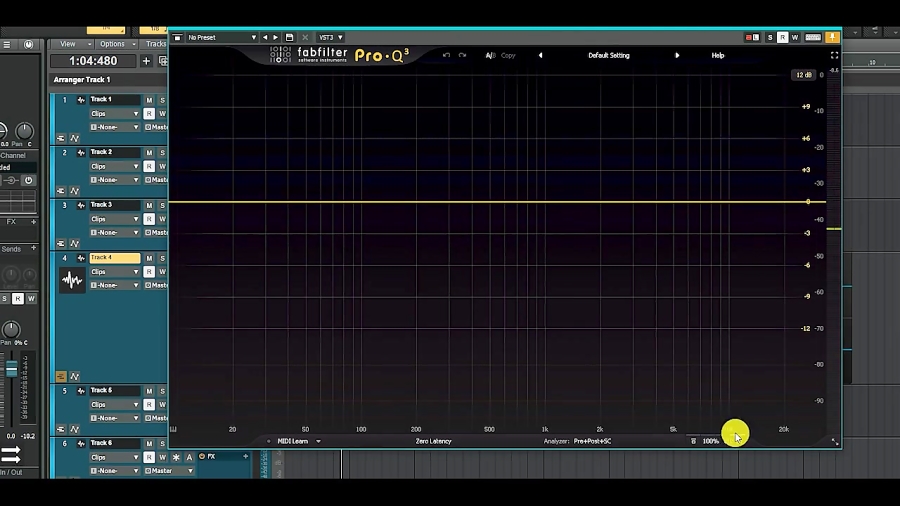Go to next FabFilter preset arrow
Image resolution: width=900 pixels, height=506 pixels.
(677, 56)
